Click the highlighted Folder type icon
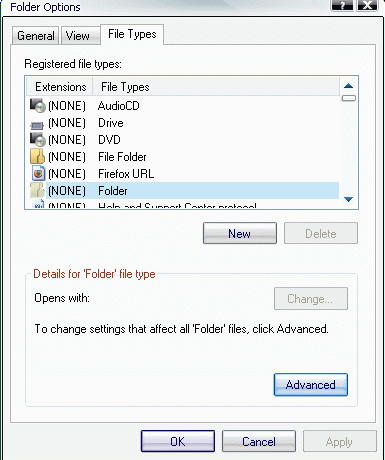Screen dimensions: 385x460 point(37,190)
